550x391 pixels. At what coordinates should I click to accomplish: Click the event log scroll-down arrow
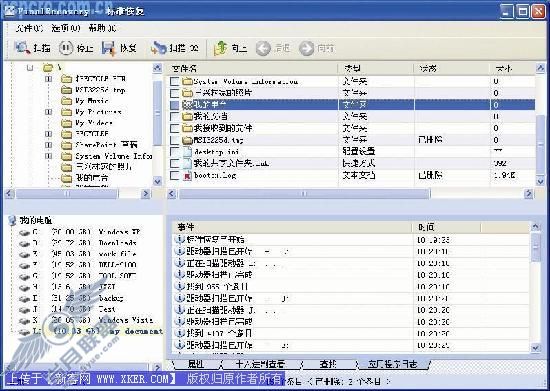tap(535, 348)
